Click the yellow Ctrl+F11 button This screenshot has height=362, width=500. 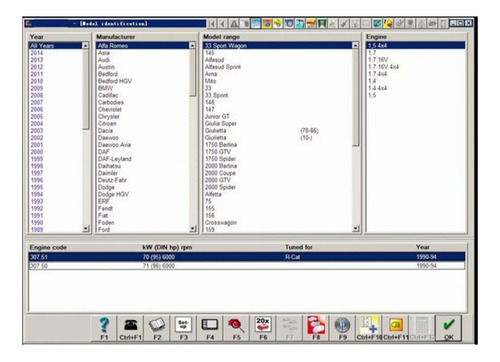click(396, 328)
